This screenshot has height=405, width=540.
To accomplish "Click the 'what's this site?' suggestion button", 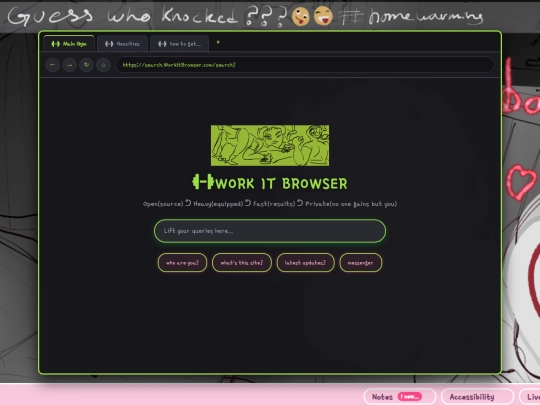I will [x=242, y=263].
